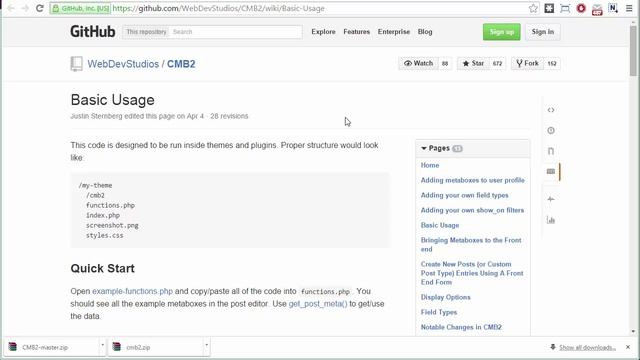Click the scrollbar down arrow
This screenshot has height=360, width=640.
coord(633,332)
